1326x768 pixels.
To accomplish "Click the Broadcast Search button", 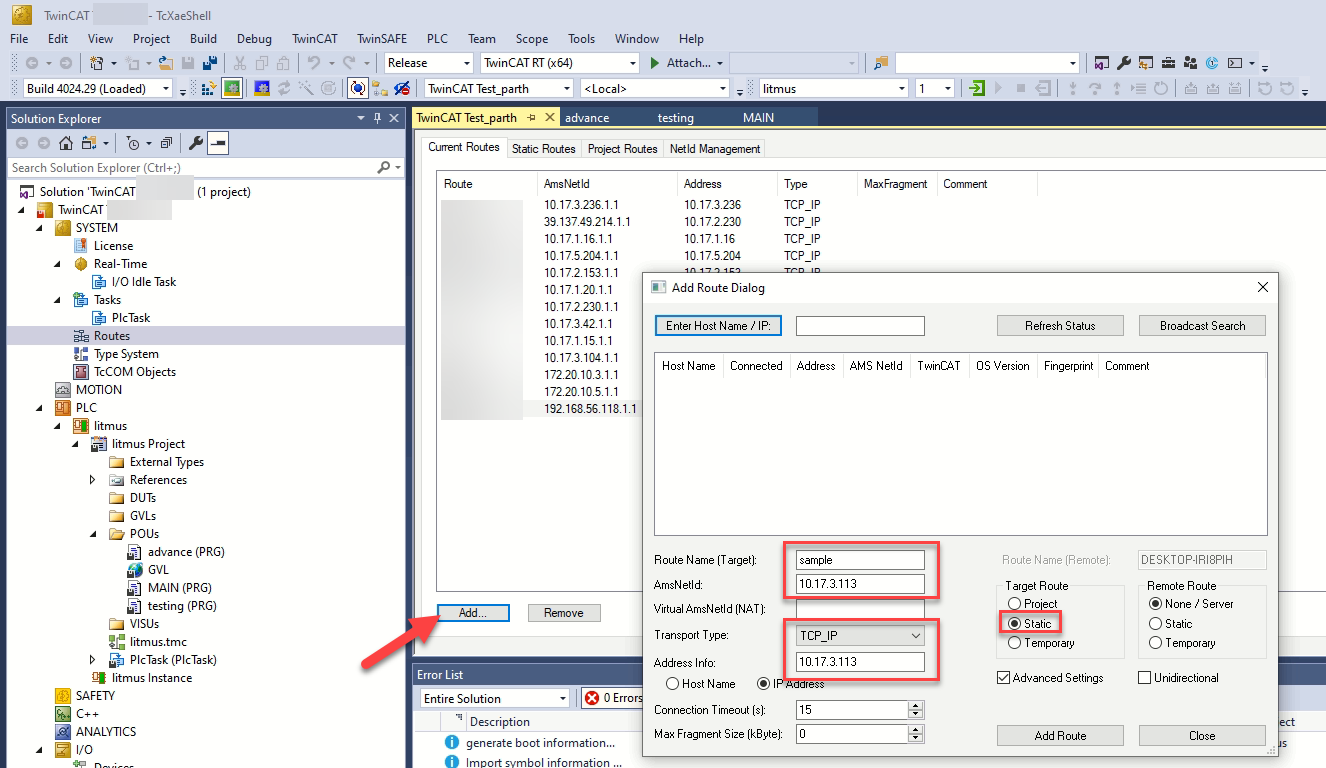I will click(1202, 326).
